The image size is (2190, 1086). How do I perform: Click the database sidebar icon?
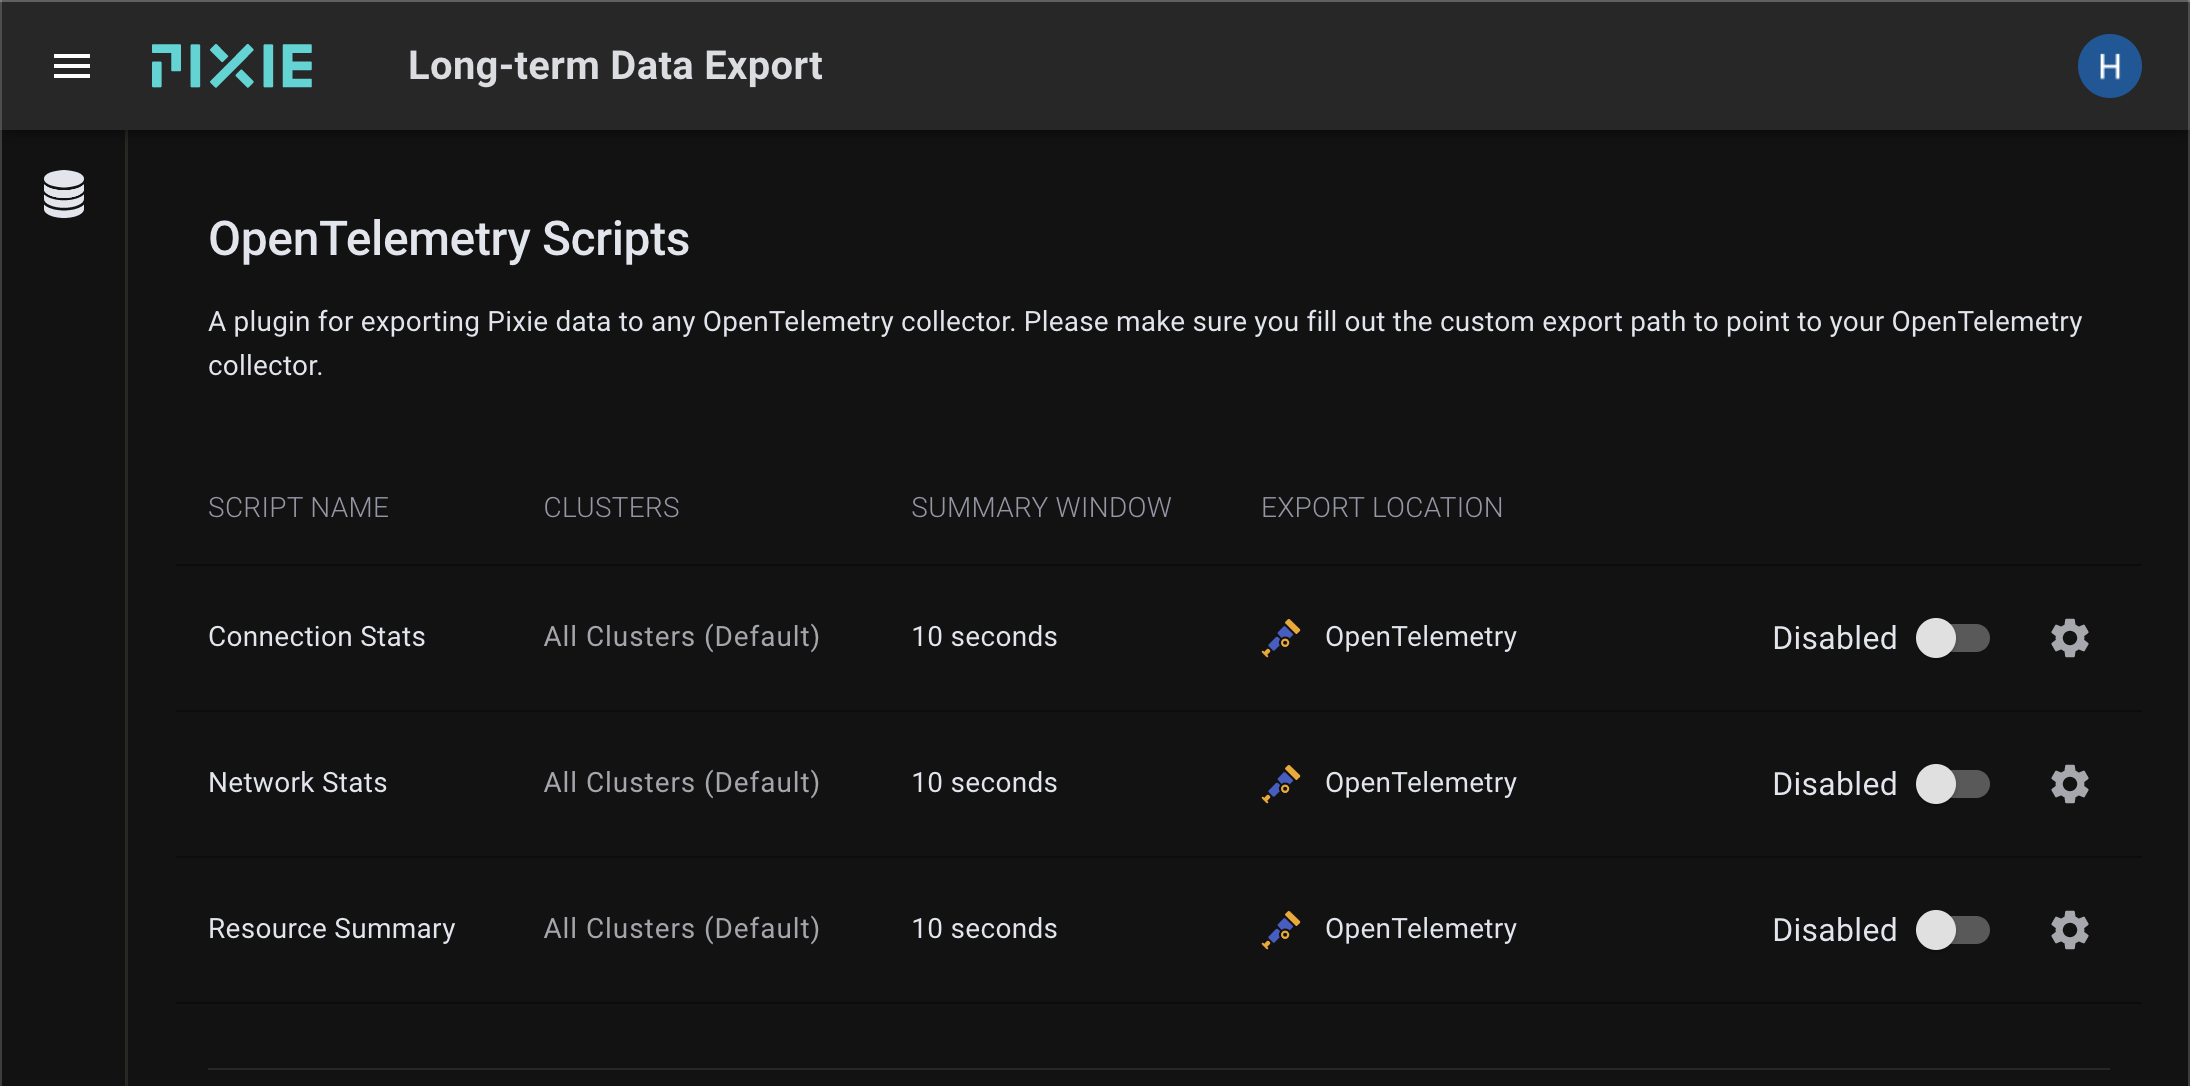click(x=64, y=194)
